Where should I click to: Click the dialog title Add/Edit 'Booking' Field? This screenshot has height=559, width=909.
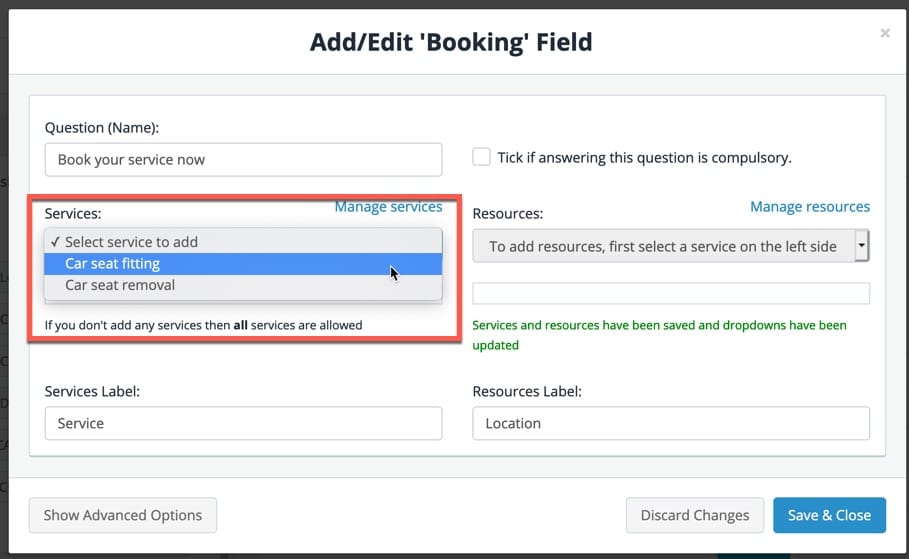tap(451, 42)
